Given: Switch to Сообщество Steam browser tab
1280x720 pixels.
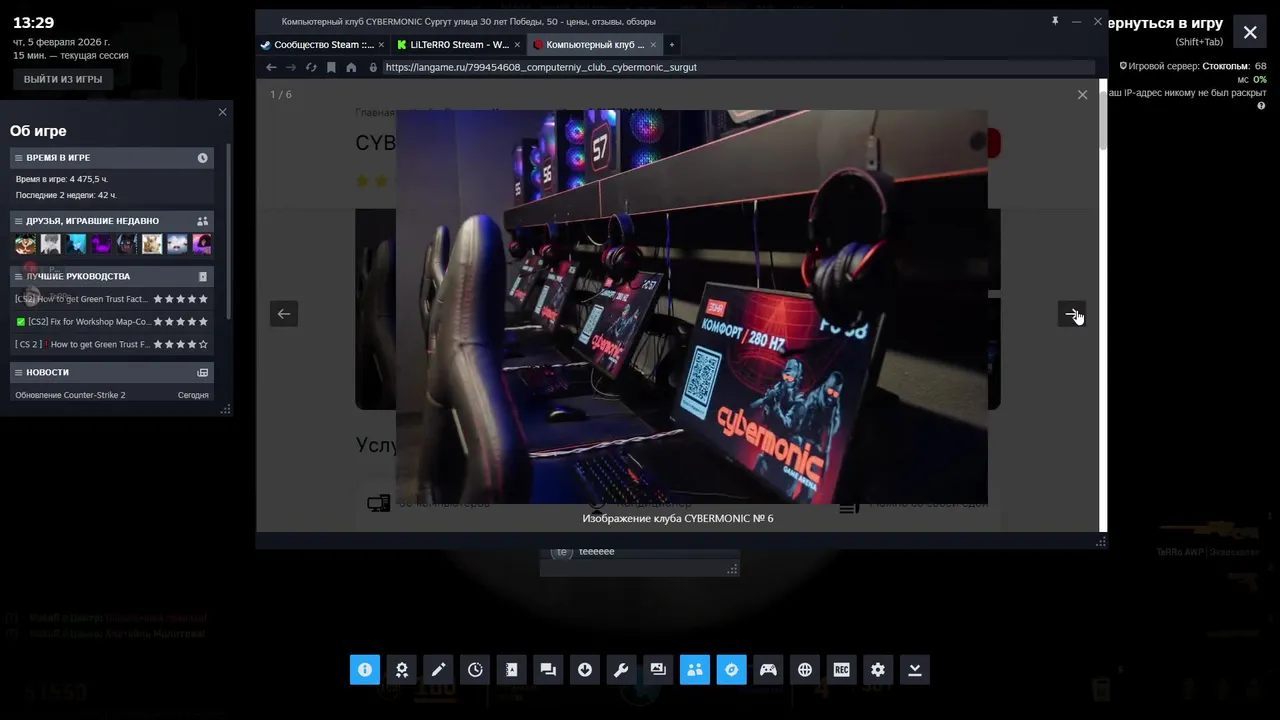Looking at the screenshot, I should [316, 45].
